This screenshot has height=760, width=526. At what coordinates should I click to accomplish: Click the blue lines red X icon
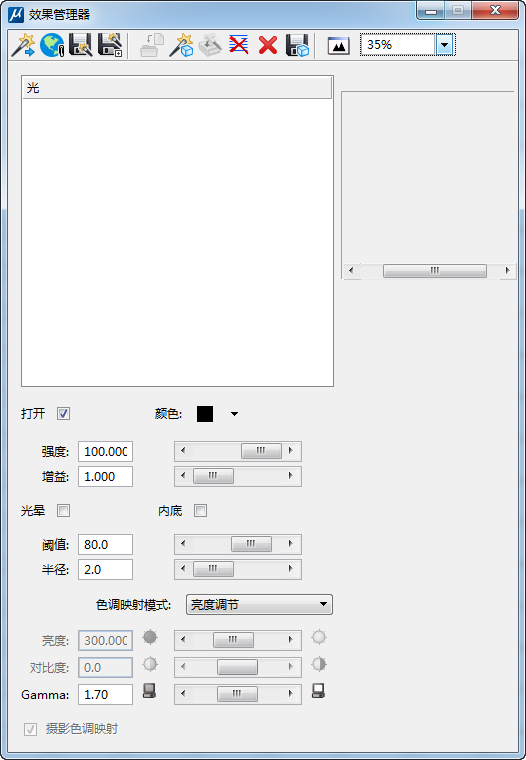239,46
